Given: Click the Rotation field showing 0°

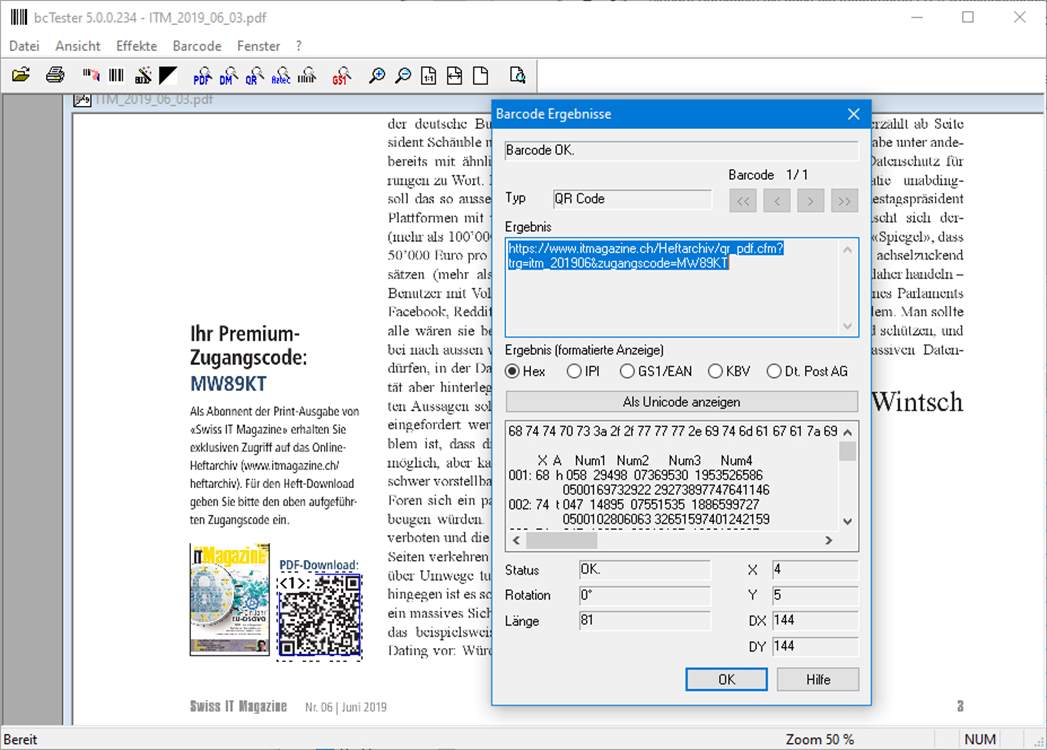Looking at the screenshot, I should (645, 595).
